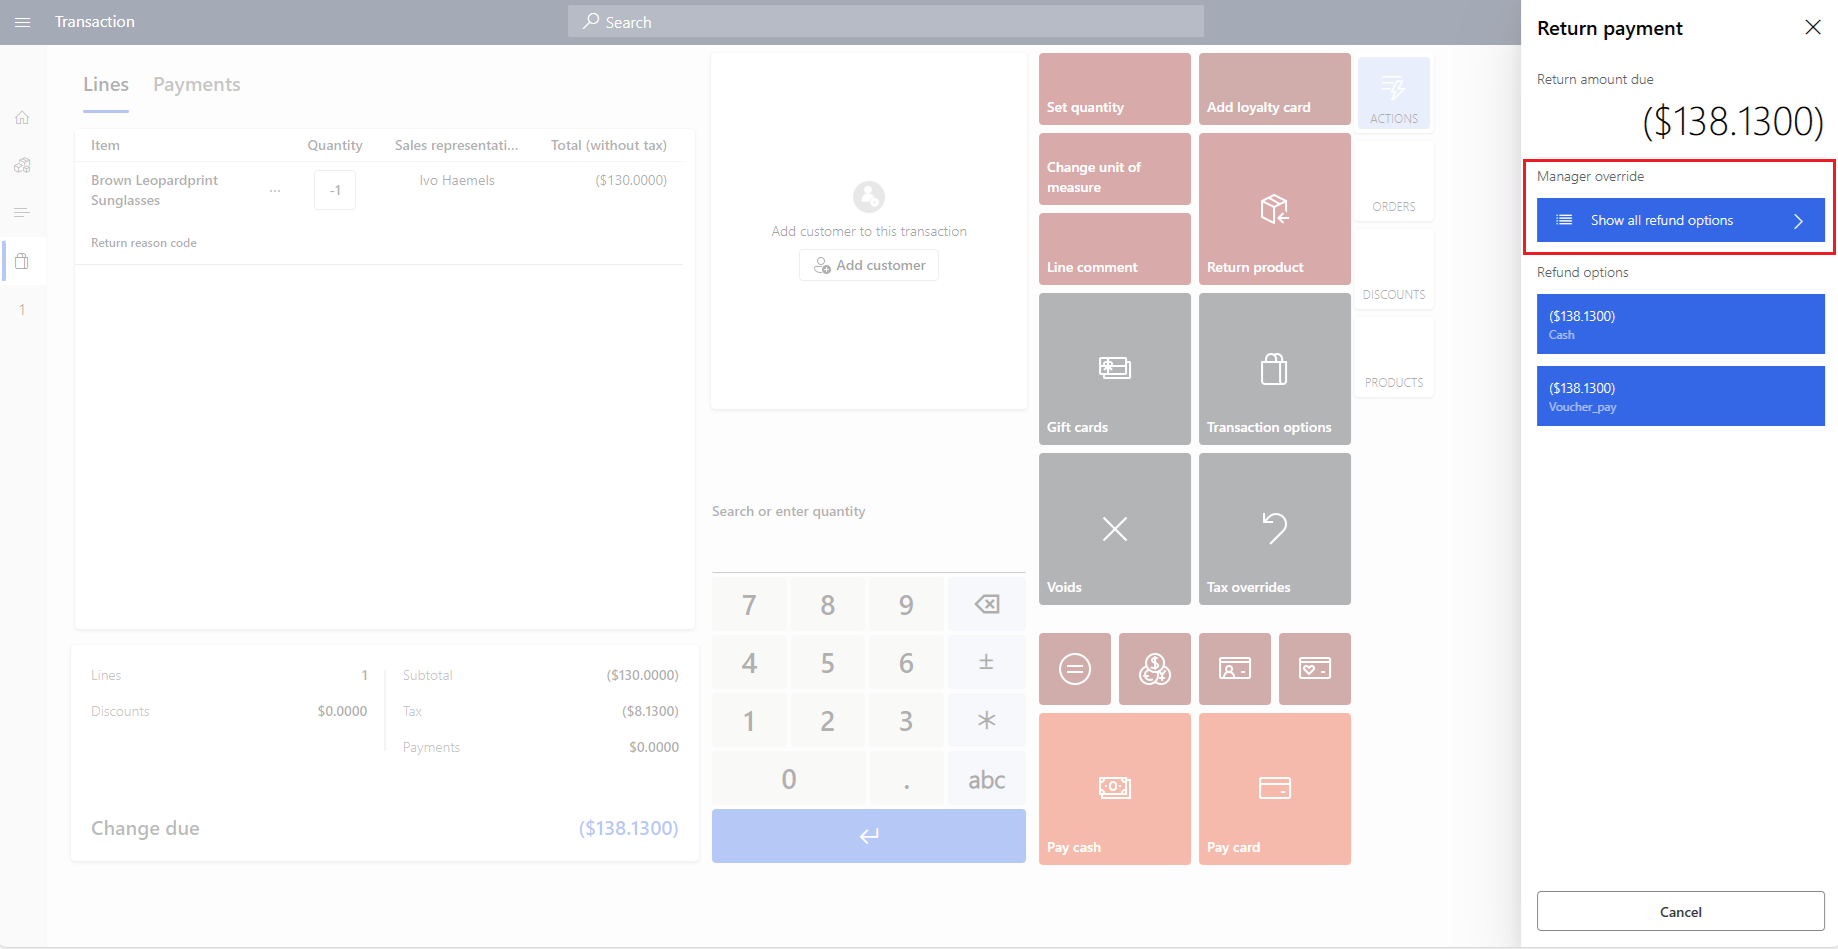Open Tax overrides
Viewport: 1838px width, 949px height.
[1274, 528]
